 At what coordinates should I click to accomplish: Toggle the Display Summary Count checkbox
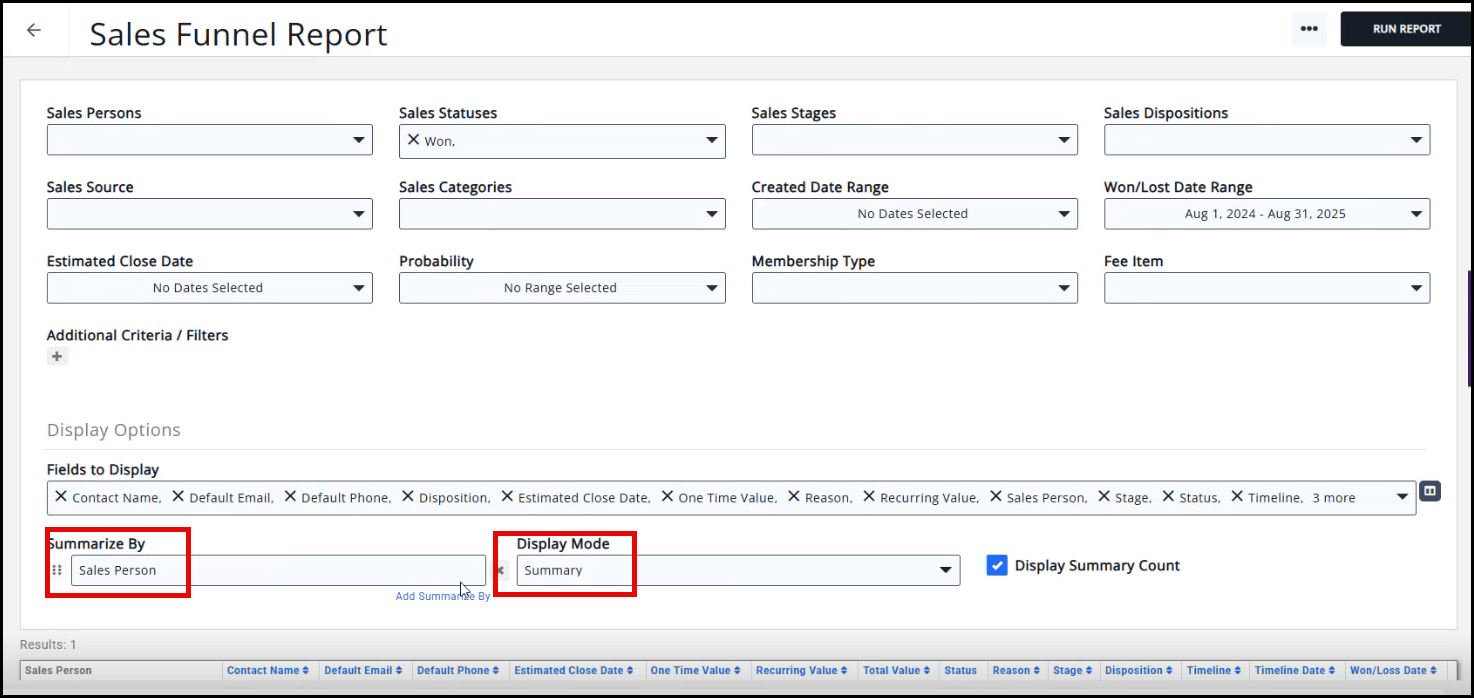(996, 565)
